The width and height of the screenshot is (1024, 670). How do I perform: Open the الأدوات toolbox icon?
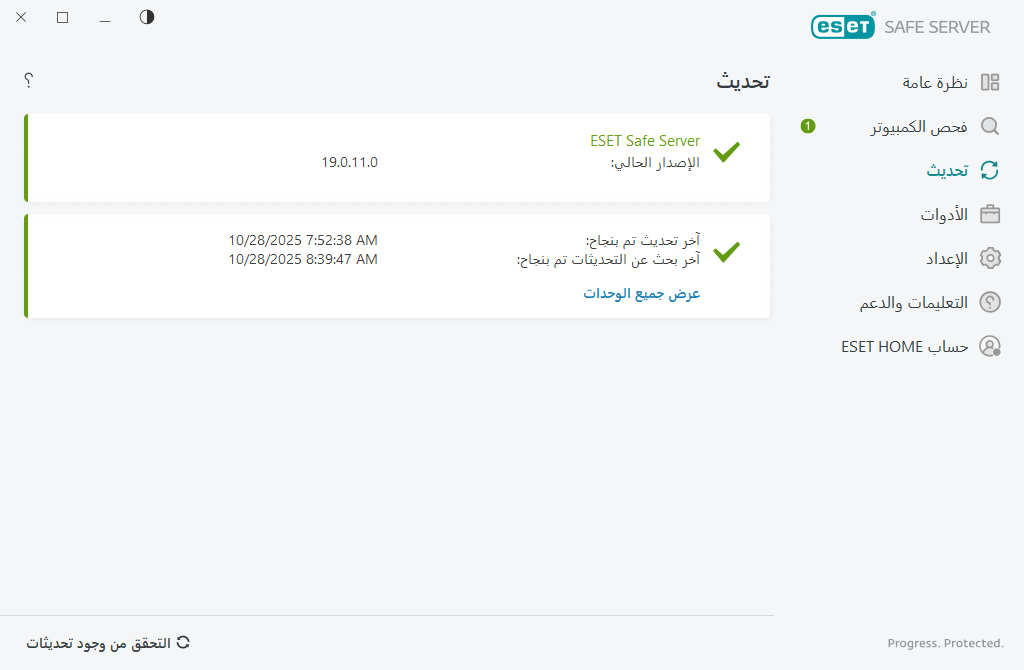click(x=990, y=214)
